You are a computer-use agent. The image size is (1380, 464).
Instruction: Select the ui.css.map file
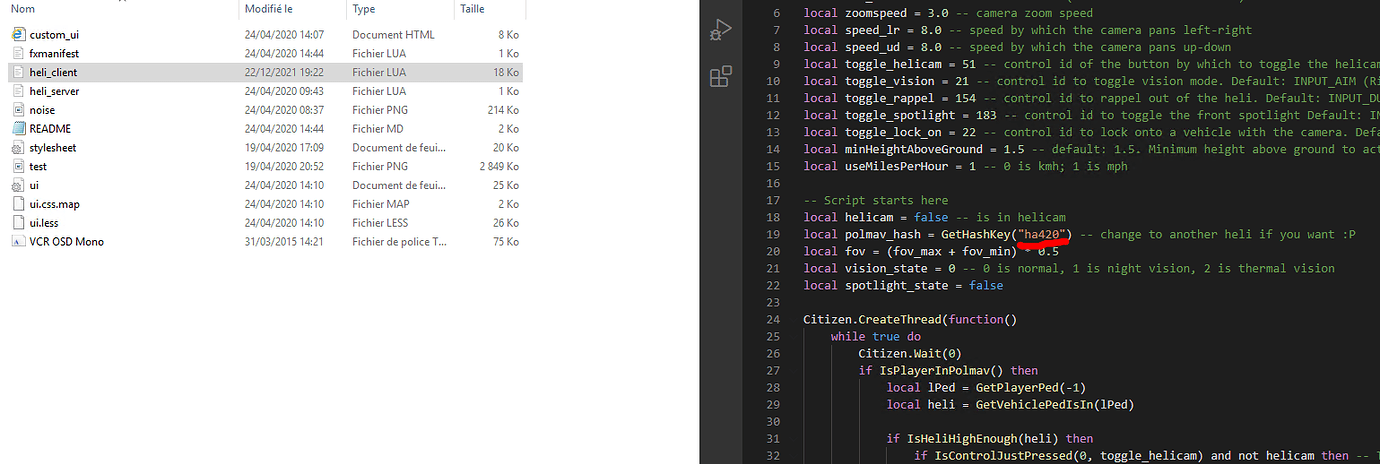coord(54,204)
